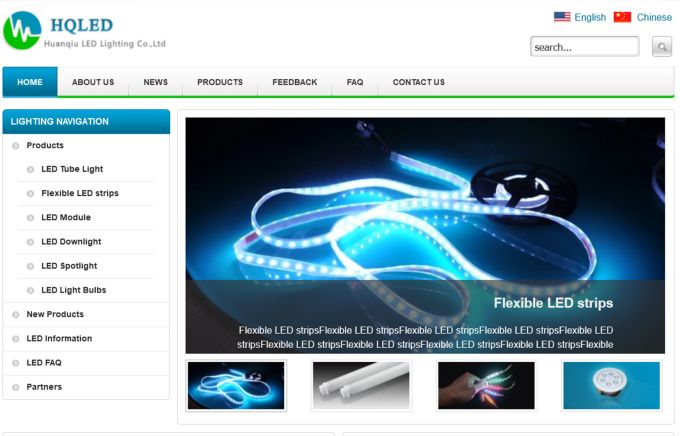The height and width of the screenshot is (436, 680).
Task: Click the China flag icon
Action: click(622, 17)
